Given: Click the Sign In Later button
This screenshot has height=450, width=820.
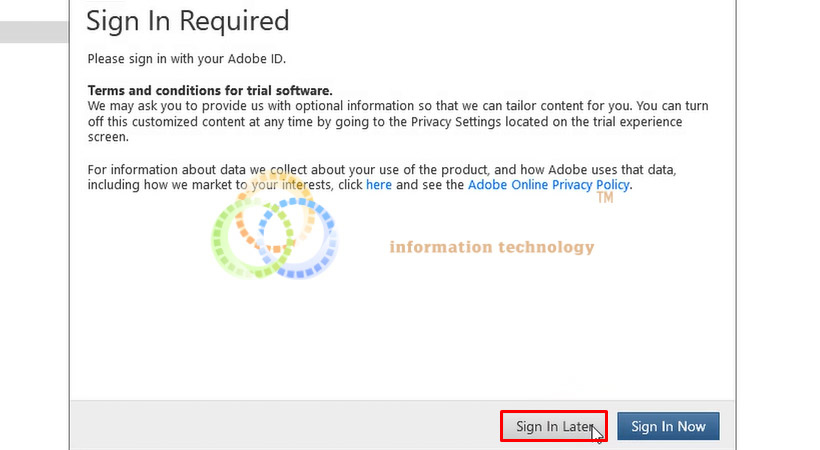Looking at the screenshot, I should coord(554,426).
